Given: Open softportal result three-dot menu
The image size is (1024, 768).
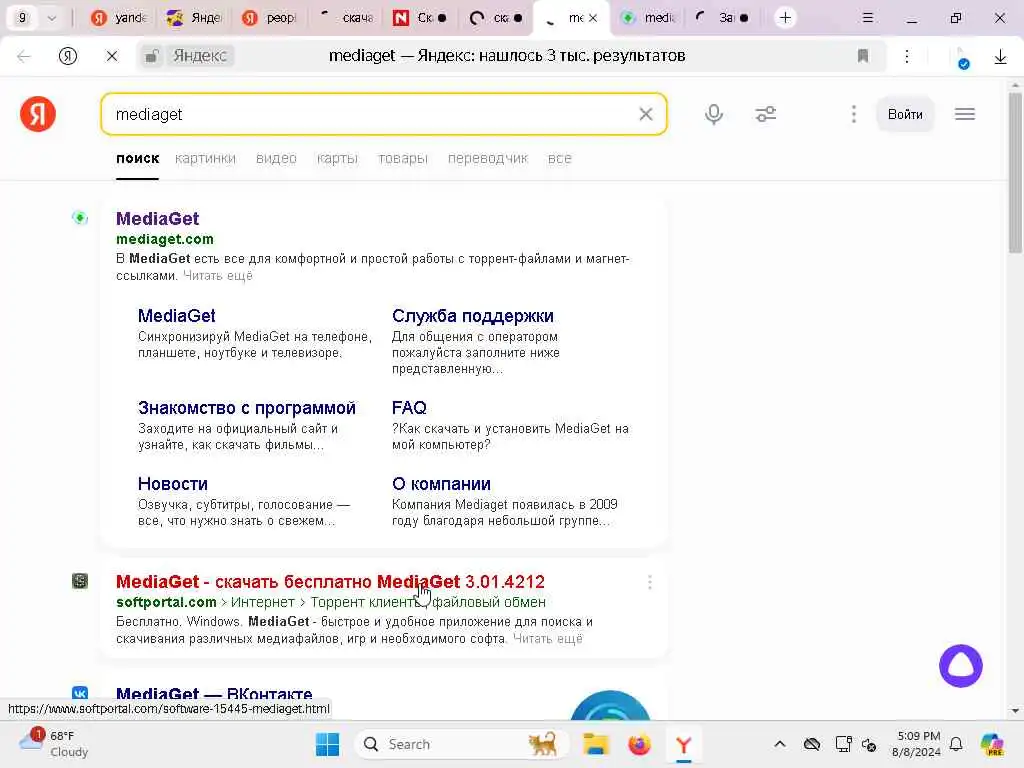Looking at the screenshot, I should 649,582.
